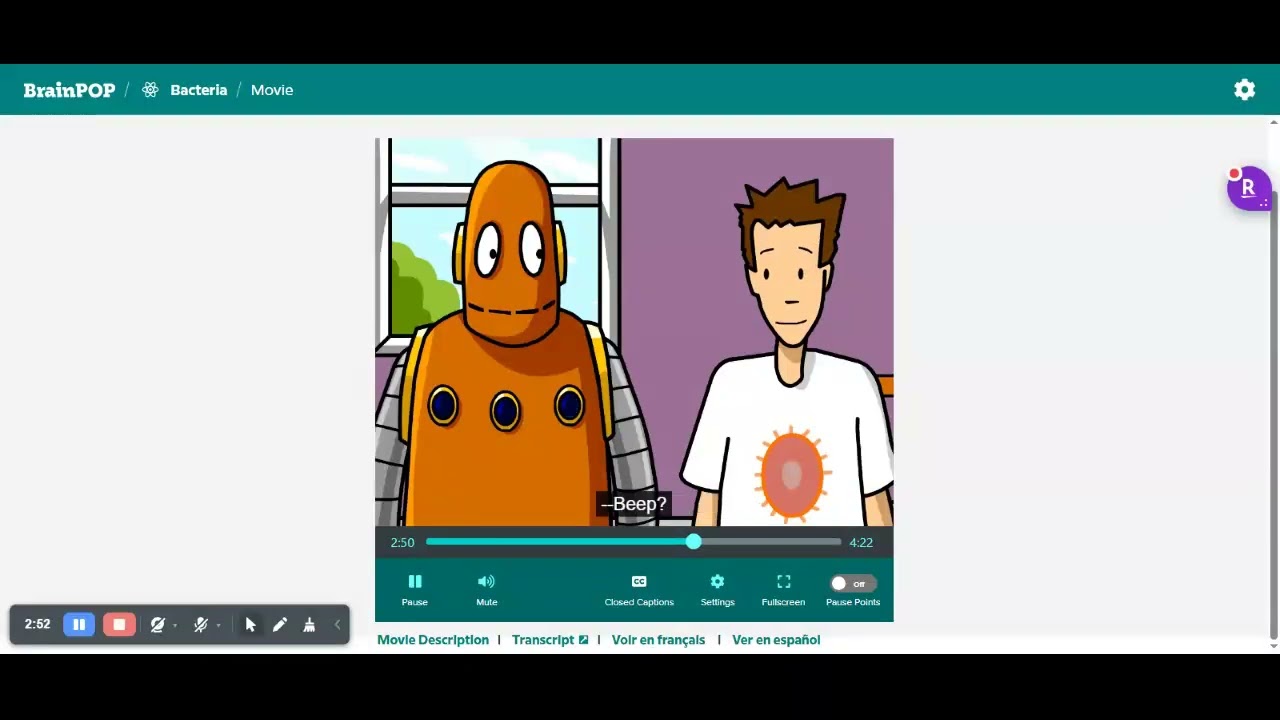The width and height of the screenshot is (1280, 720).
Task: Open the Movie Description link
Action: point(433,640)
